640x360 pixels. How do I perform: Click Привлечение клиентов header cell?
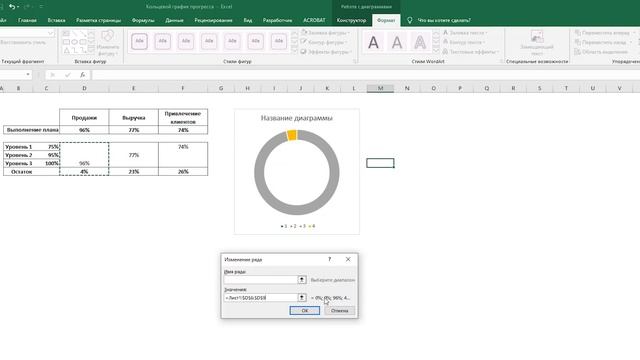(x=183, y=118)
